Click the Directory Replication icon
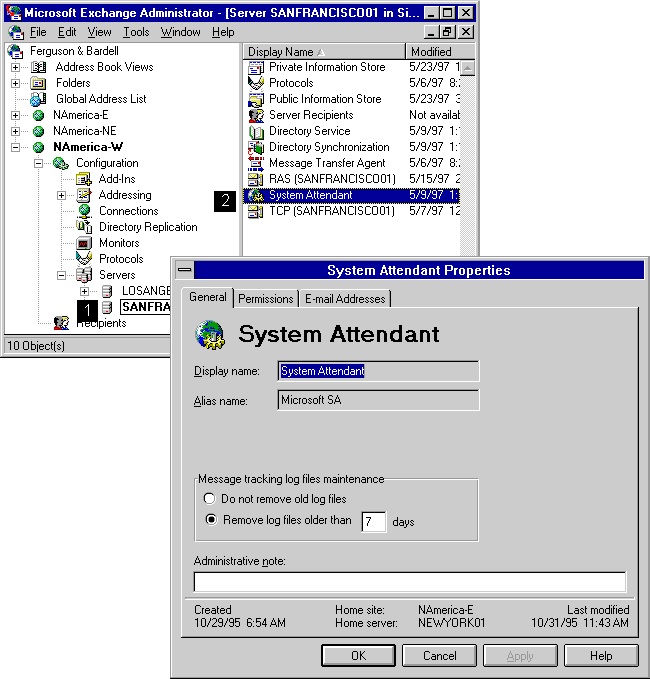650x679 pixels. coord(84,226)
